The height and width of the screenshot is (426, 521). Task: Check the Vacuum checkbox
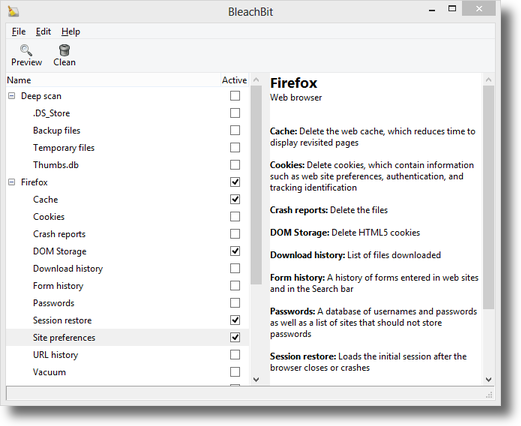[x=235, y=372]
